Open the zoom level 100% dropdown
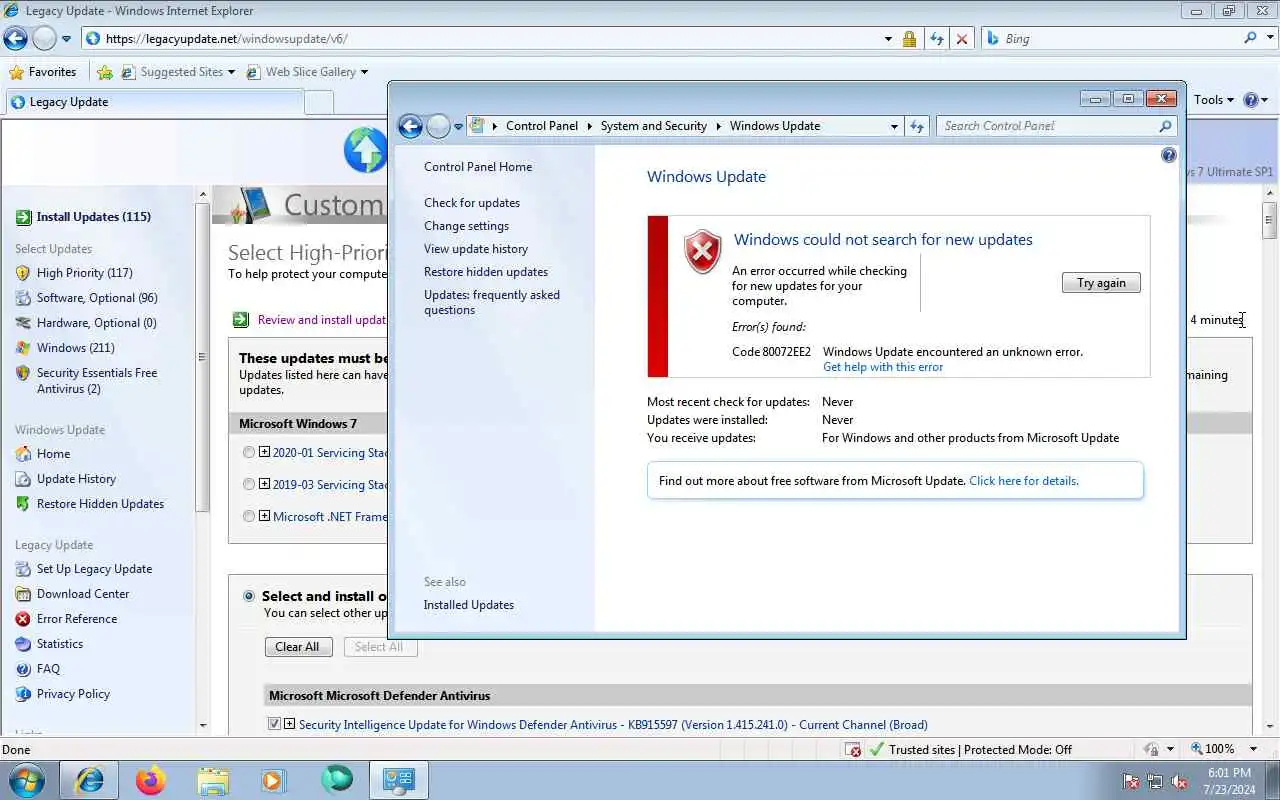1280x800 pixels. tap(1255, 749)
